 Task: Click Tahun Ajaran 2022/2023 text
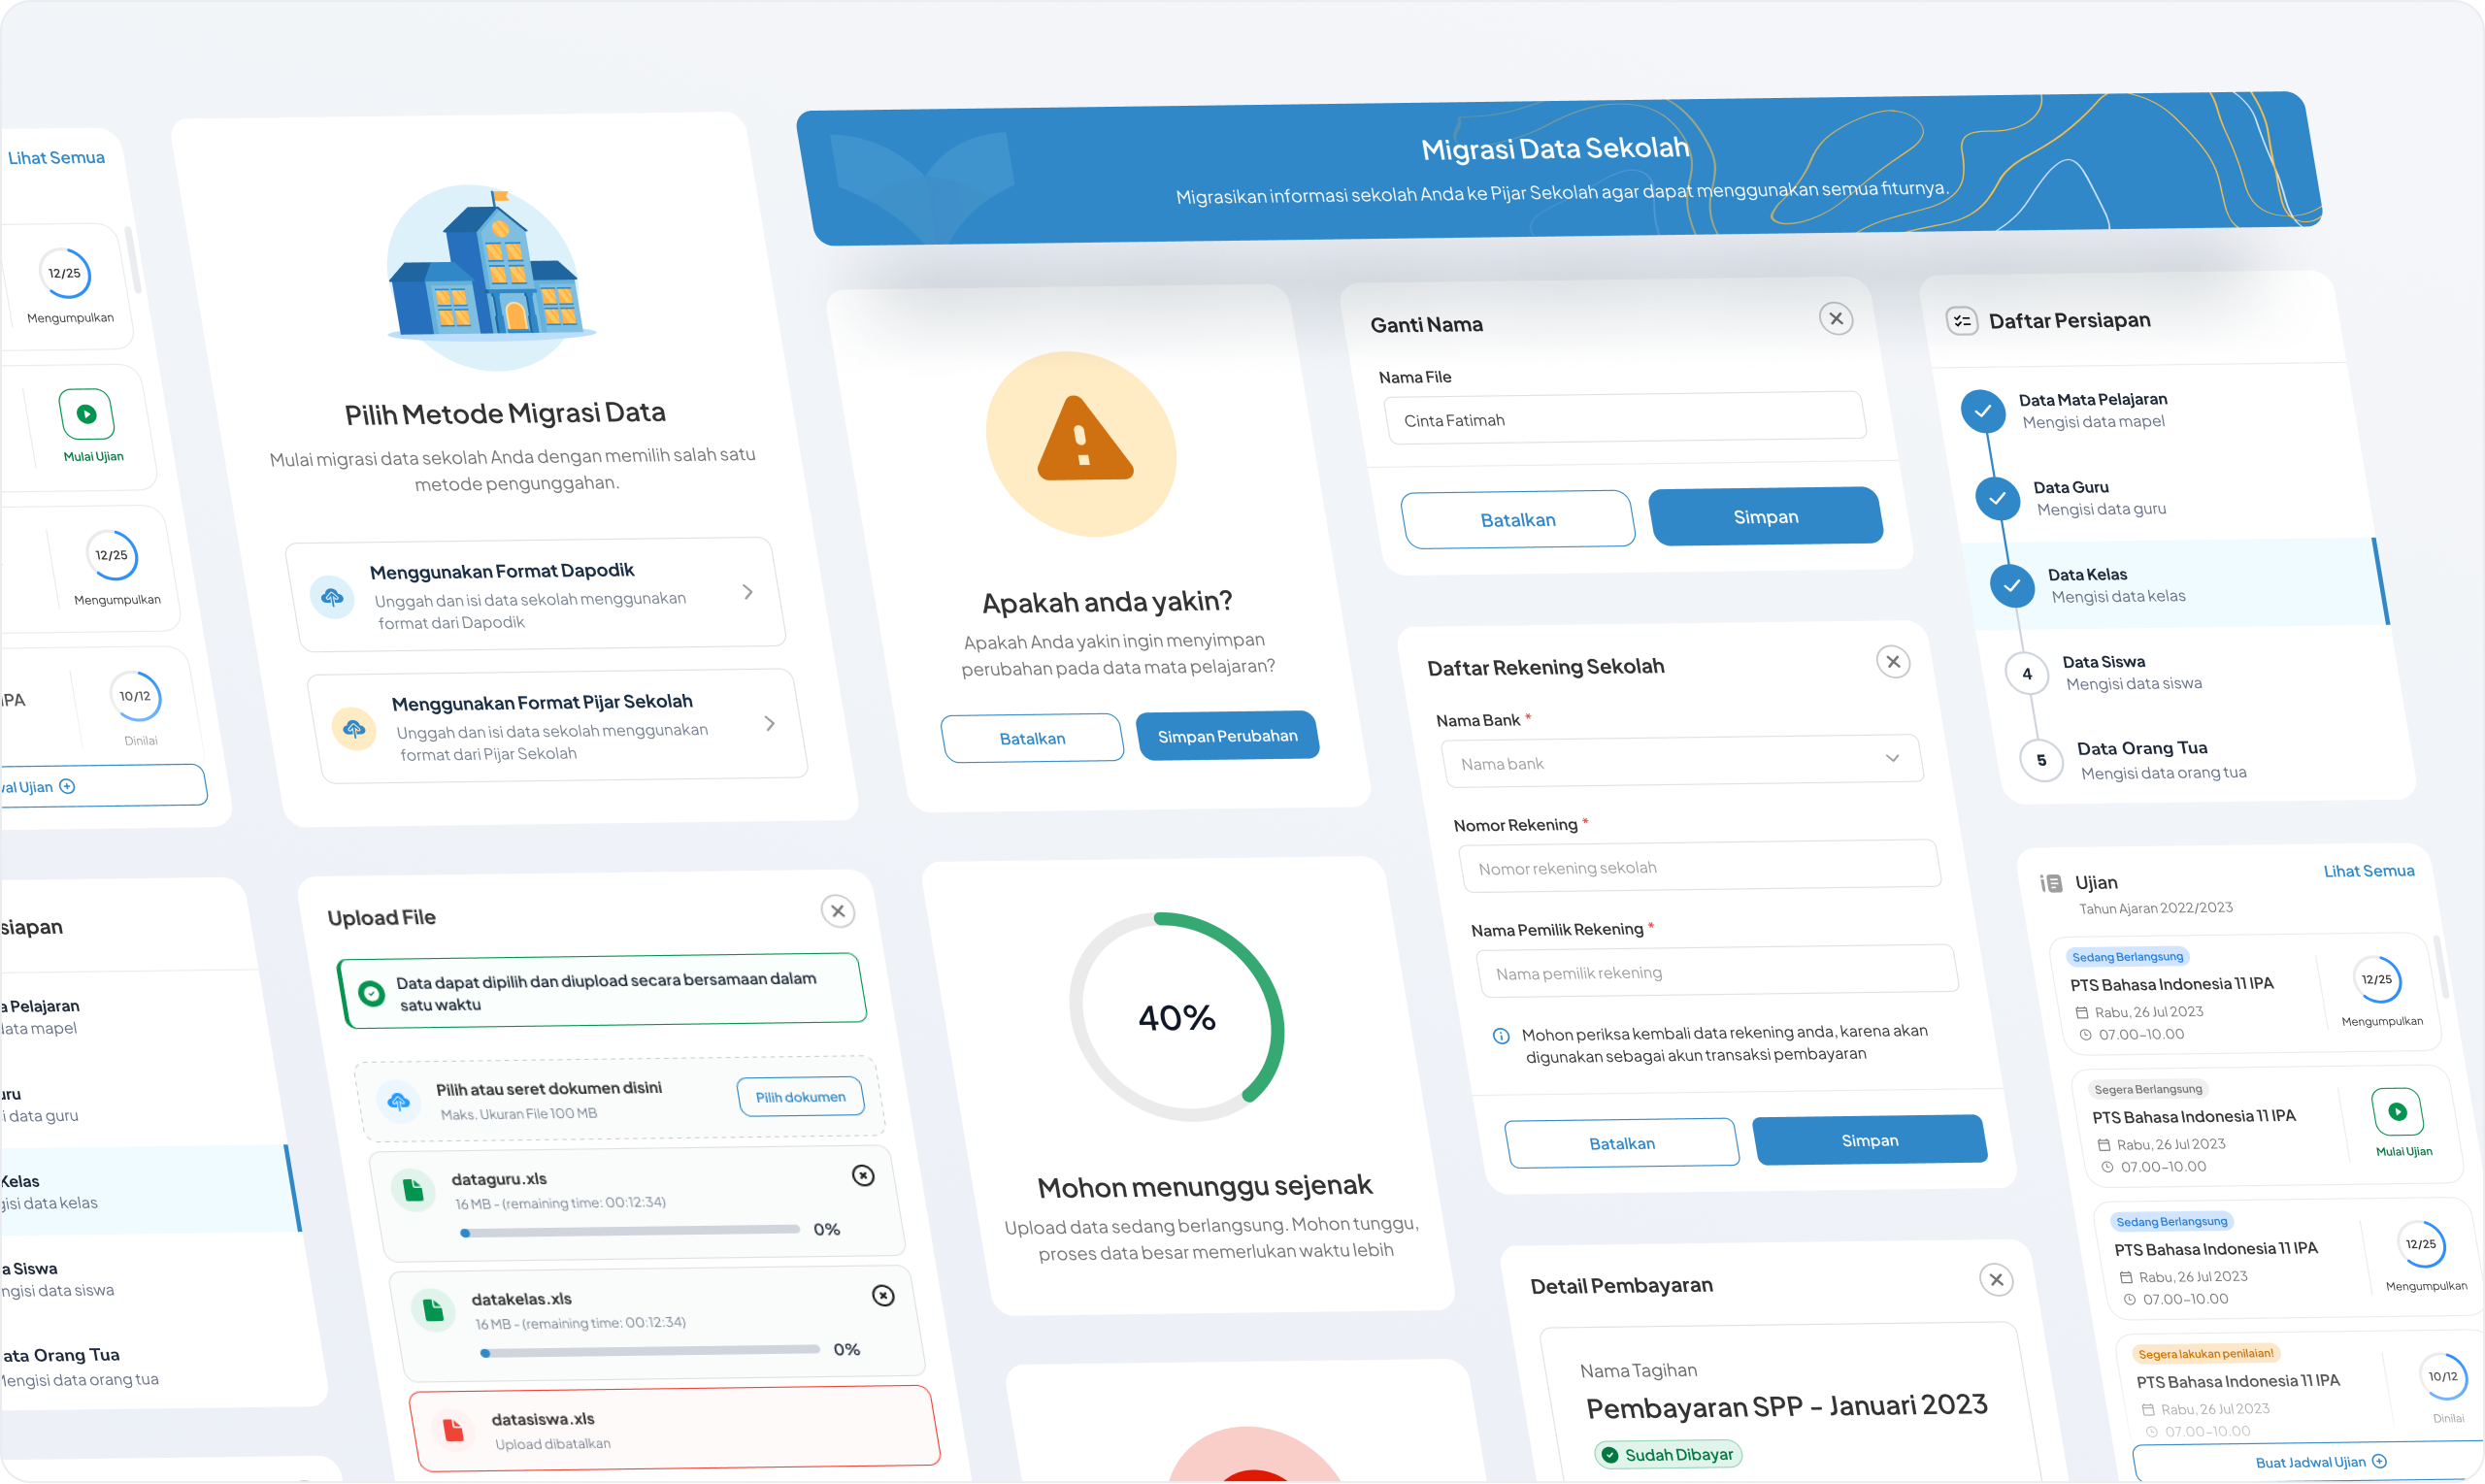[2155, 908]
